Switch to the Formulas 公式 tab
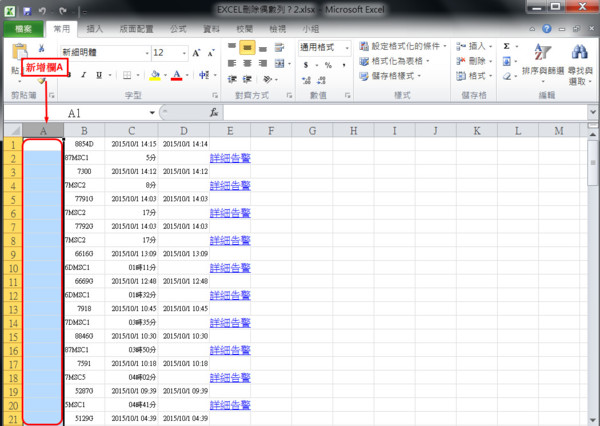This screenshot has height=426, width=600. 178,29
